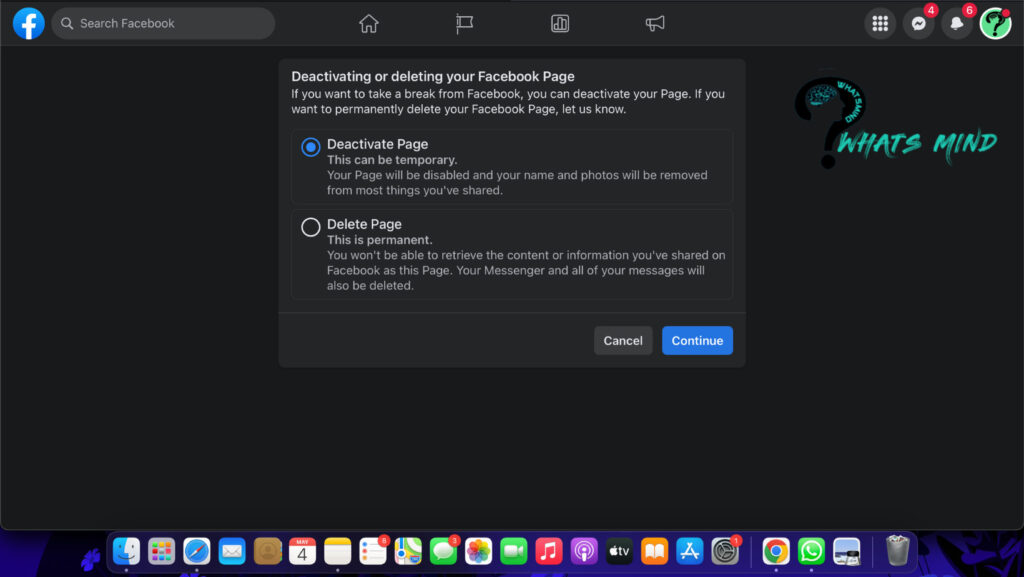
Task: Open Photos from the dock
Action: tap(479, 552)
